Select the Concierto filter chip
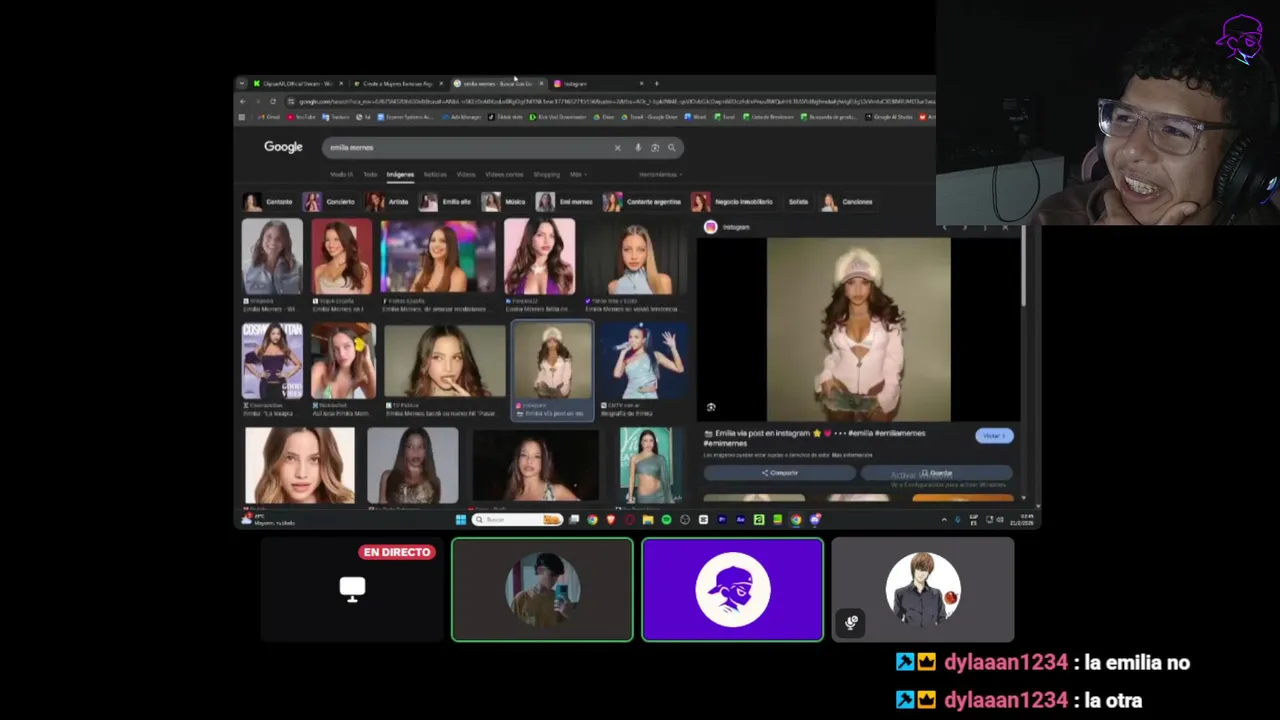Viewport: 1280px width, 720px height. point(330,202)
